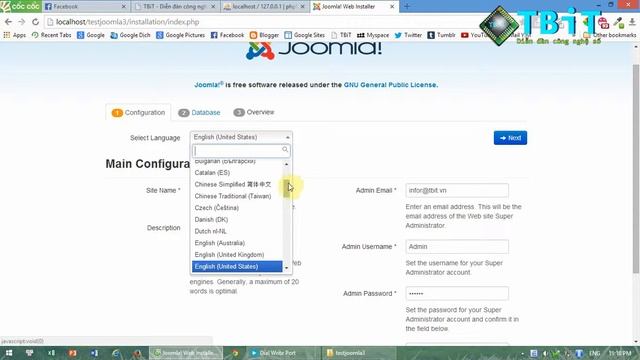Go to the Database installer step tab
Image resolution: width=640 pixels, height=360 pixels.
[x=199, y=113]
